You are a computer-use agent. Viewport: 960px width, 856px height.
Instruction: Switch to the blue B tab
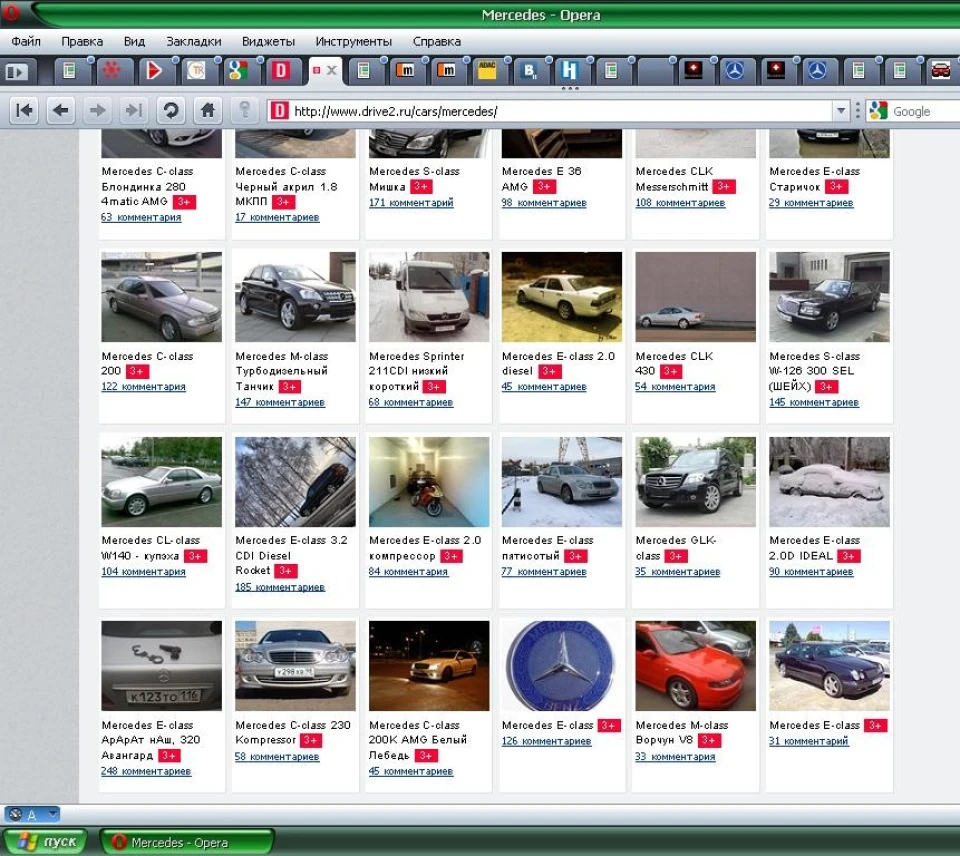530,71
